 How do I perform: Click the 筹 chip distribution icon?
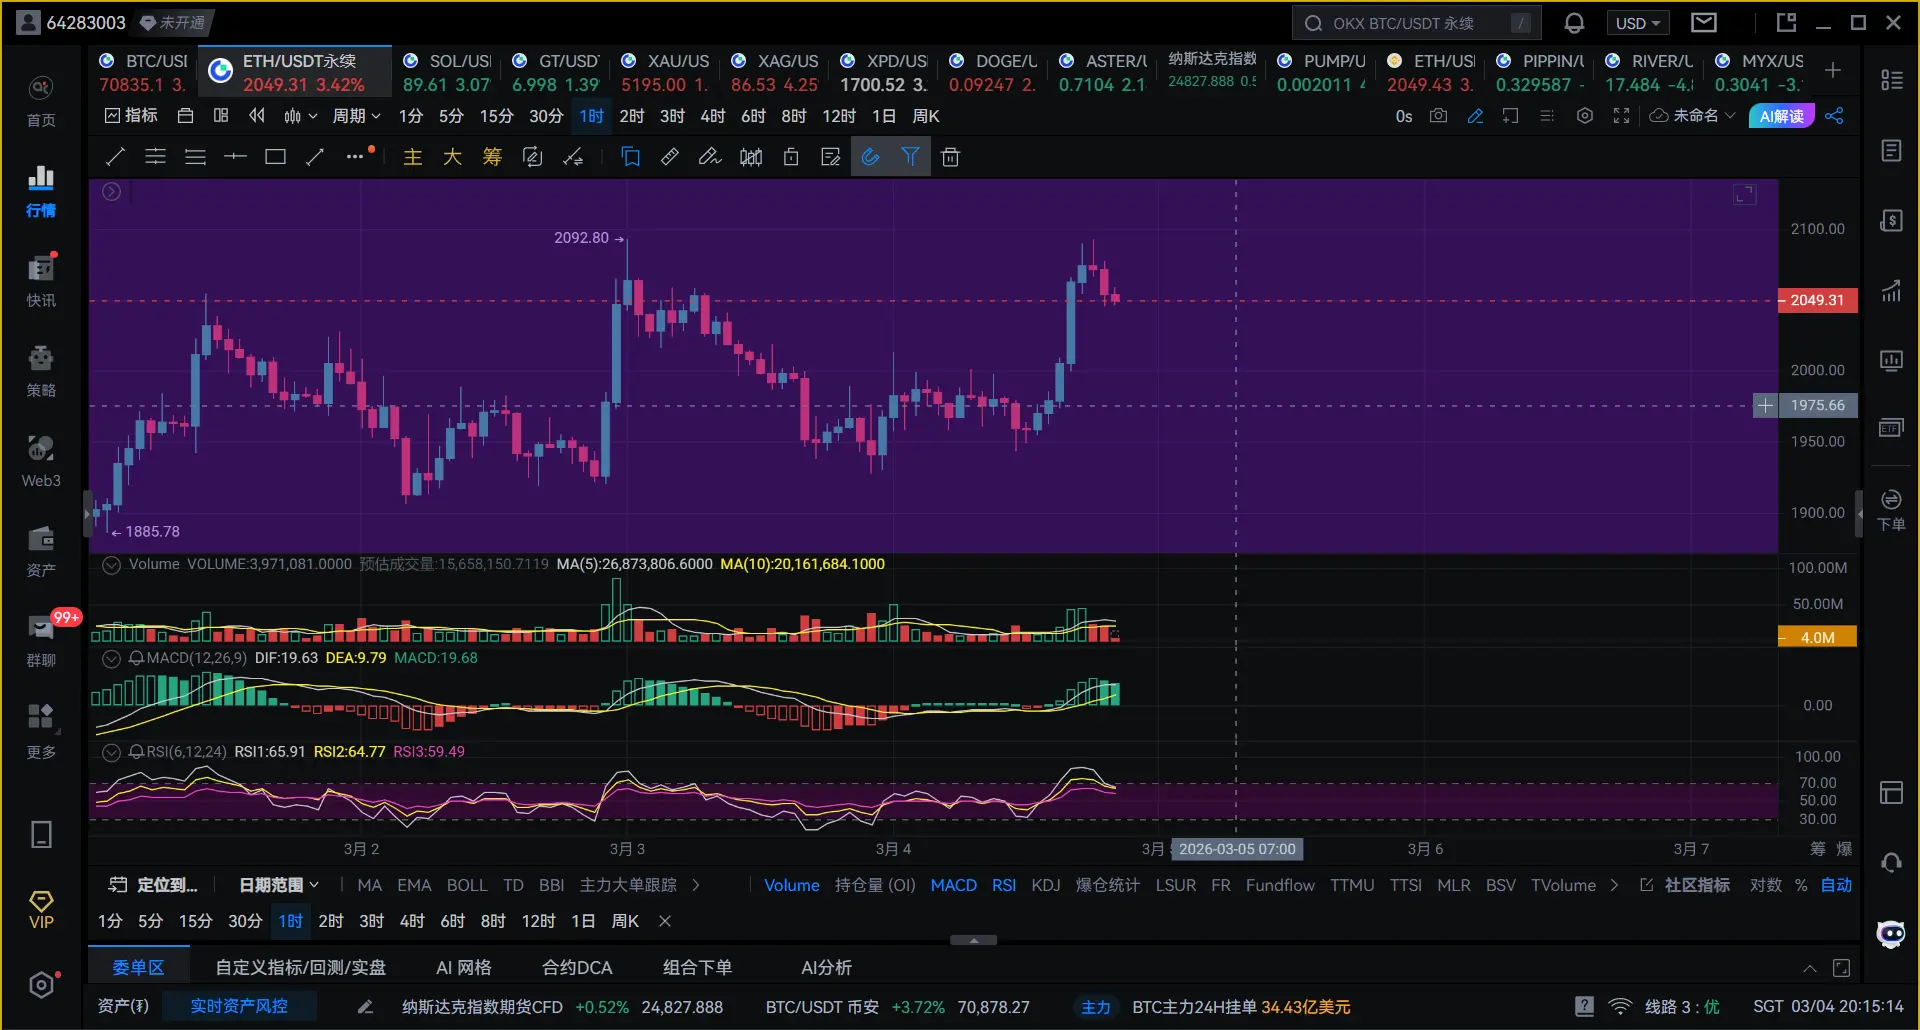pyautogui.click(x=492, y=157)
